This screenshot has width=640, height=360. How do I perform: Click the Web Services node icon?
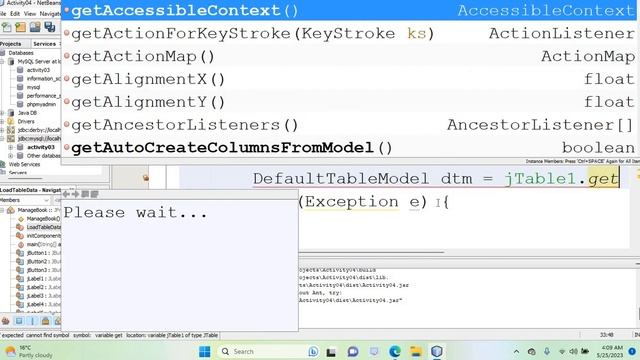click(x=3, y=164)
